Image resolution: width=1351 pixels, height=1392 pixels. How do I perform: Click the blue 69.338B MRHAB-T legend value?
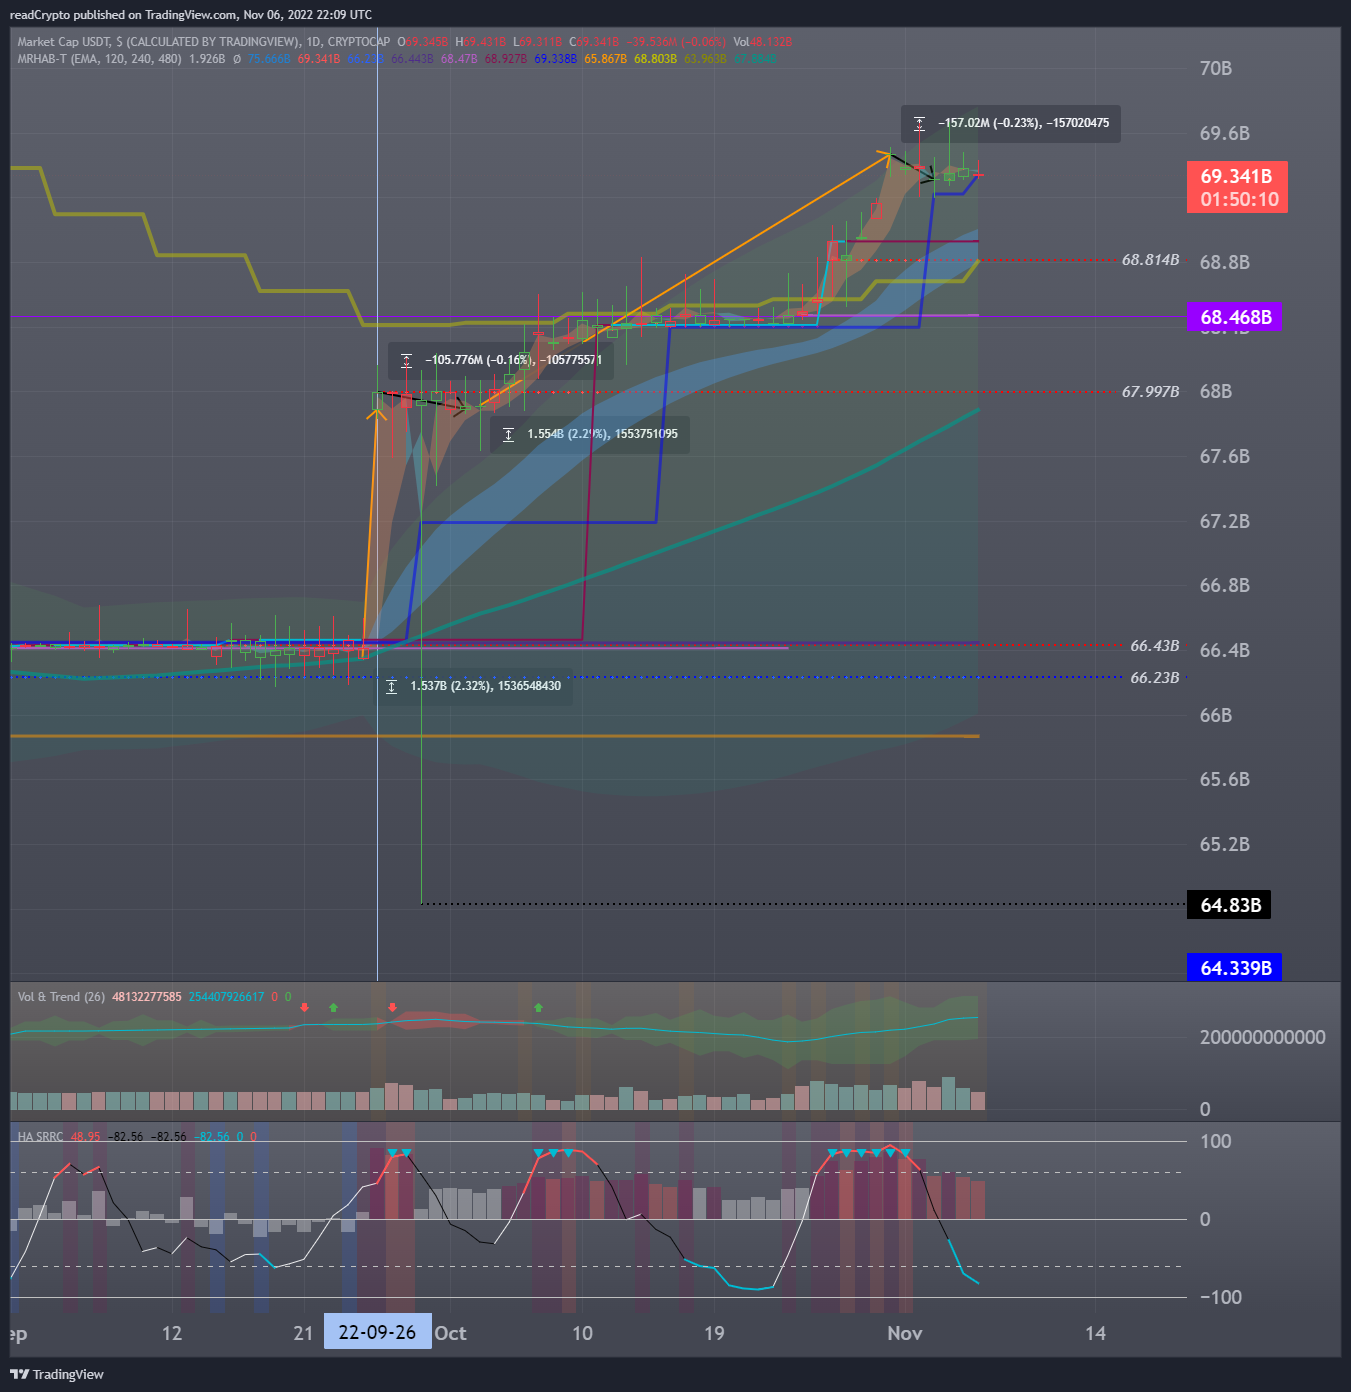tap(555, 59)
